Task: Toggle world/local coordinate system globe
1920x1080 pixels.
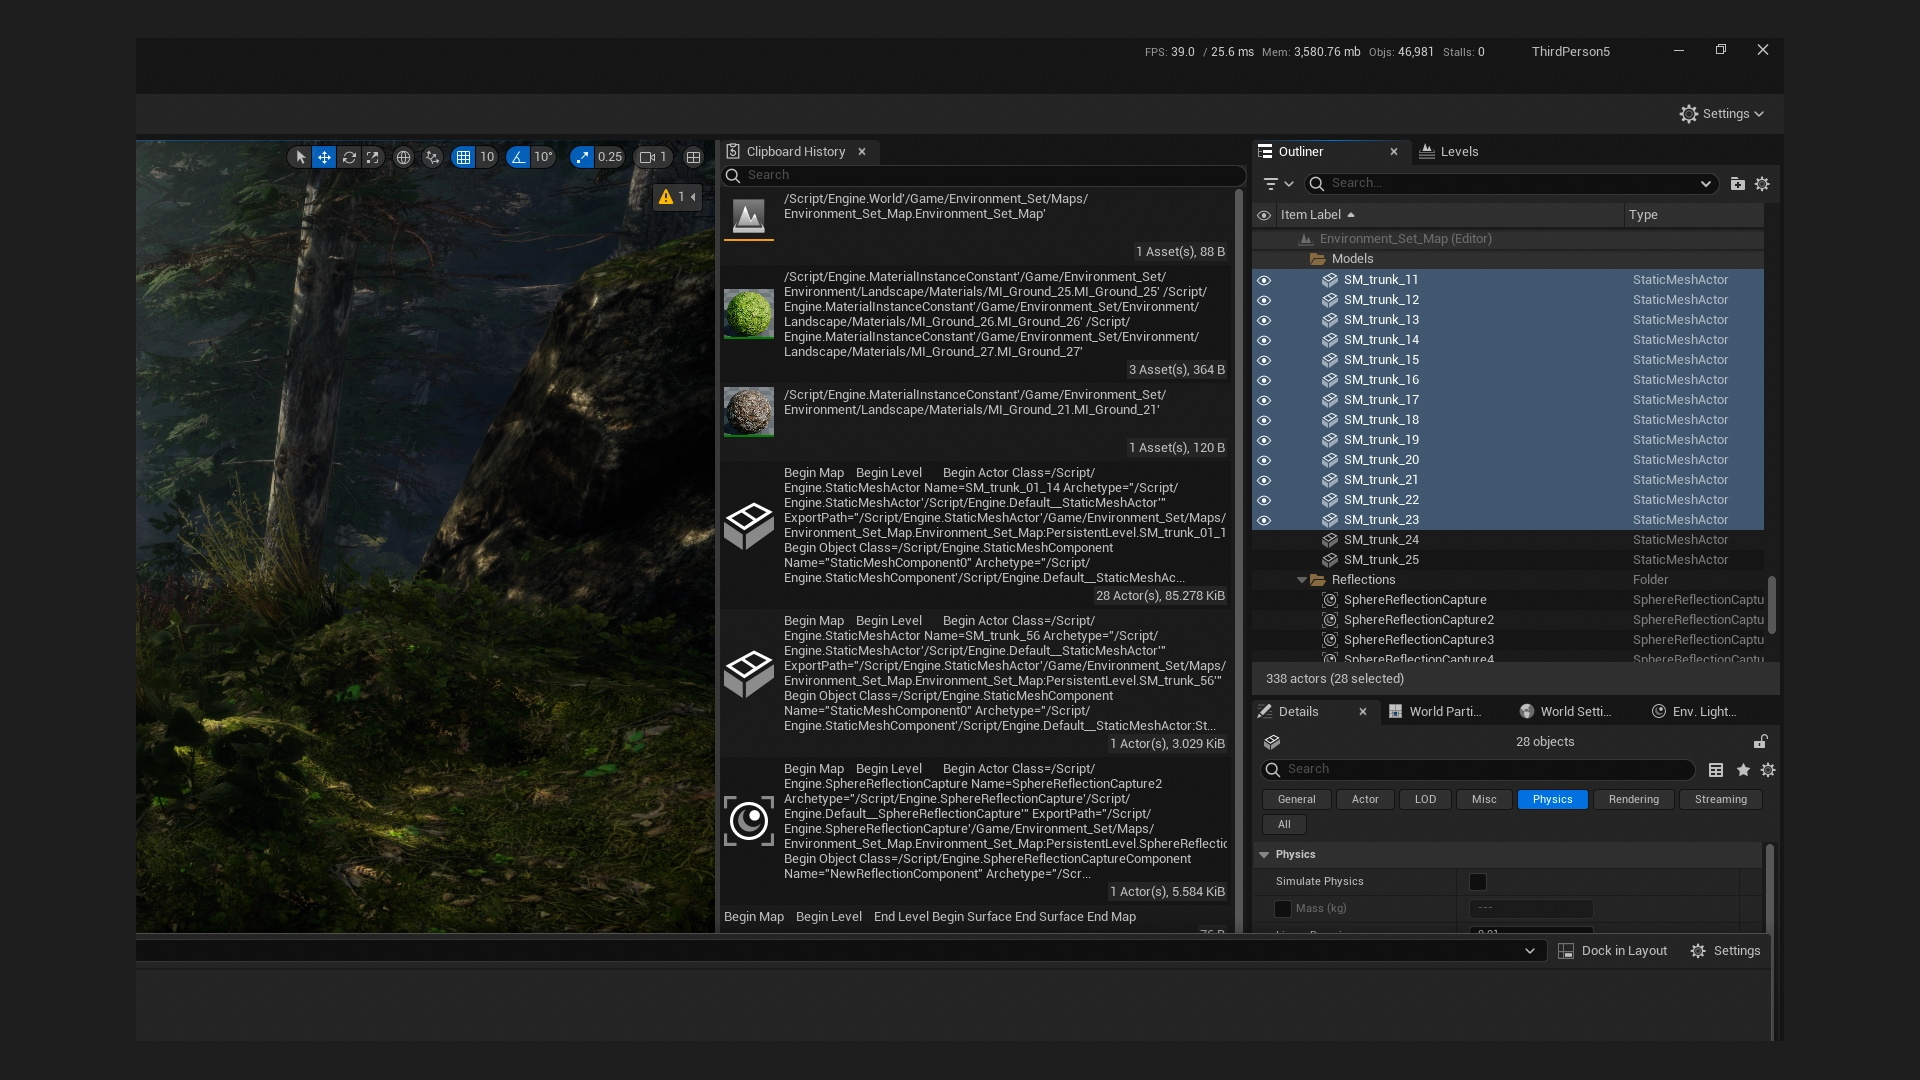Action: coord(403,157)
